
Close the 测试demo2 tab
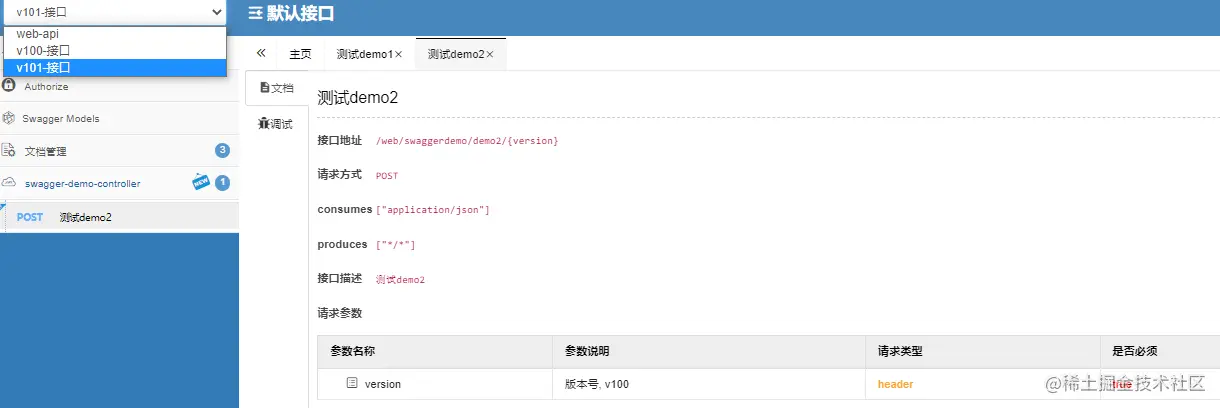tap(490, 54)
